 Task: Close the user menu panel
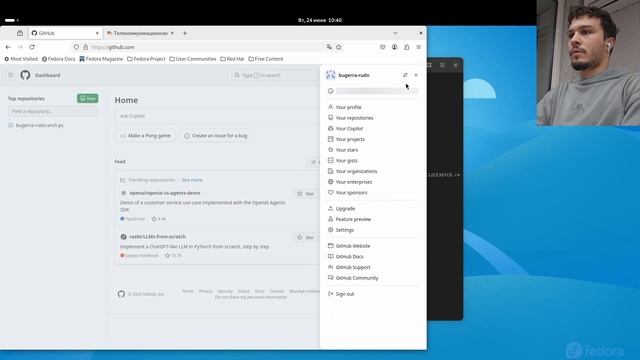pos(416,75)
